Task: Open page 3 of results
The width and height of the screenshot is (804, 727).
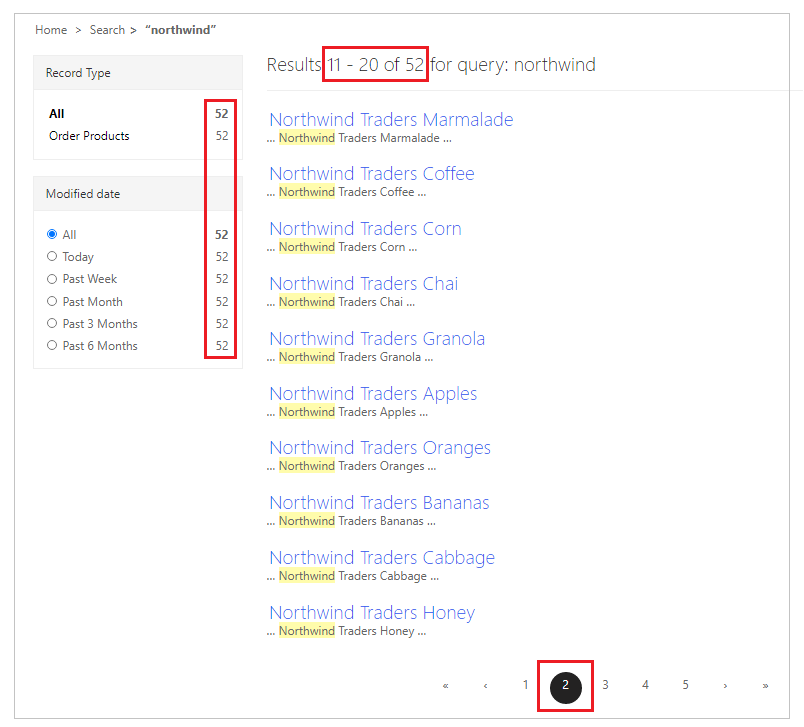Action: (606, 685)
